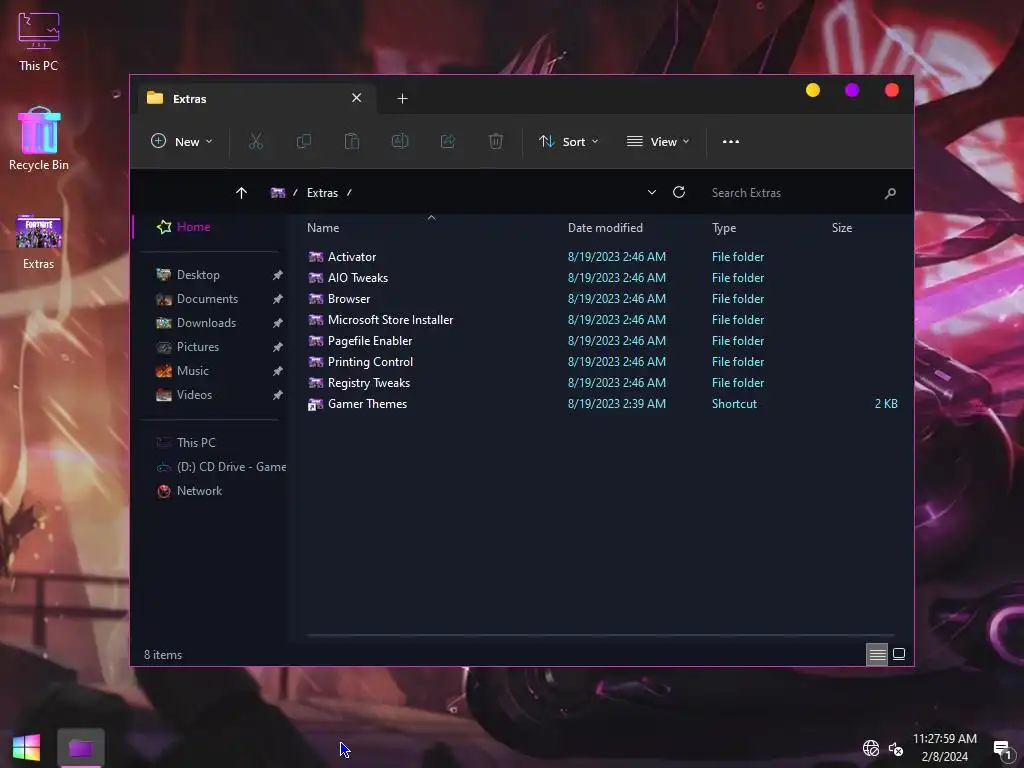Unpin Desktop pin icon in sidebar

pos(278,275)
